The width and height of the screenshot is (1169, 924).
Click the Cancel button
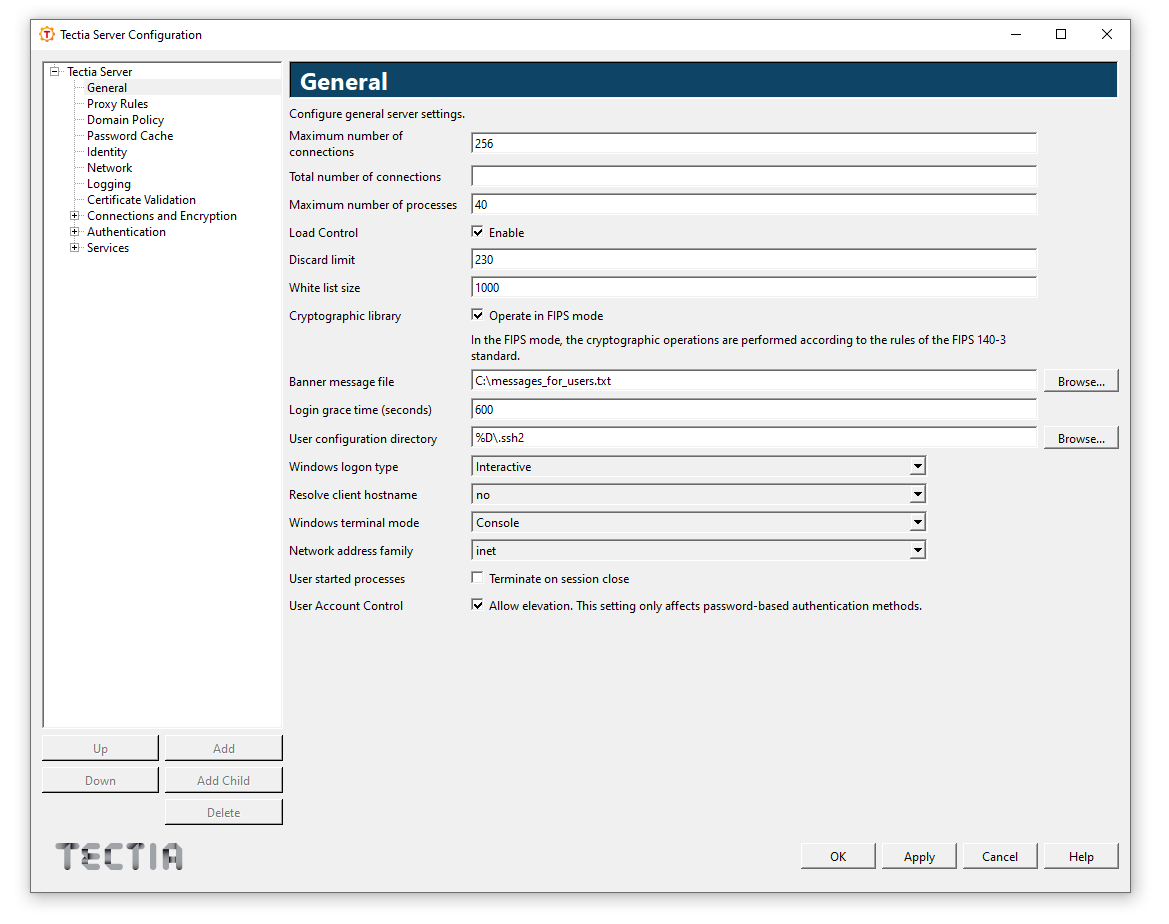coord(1000,856)
